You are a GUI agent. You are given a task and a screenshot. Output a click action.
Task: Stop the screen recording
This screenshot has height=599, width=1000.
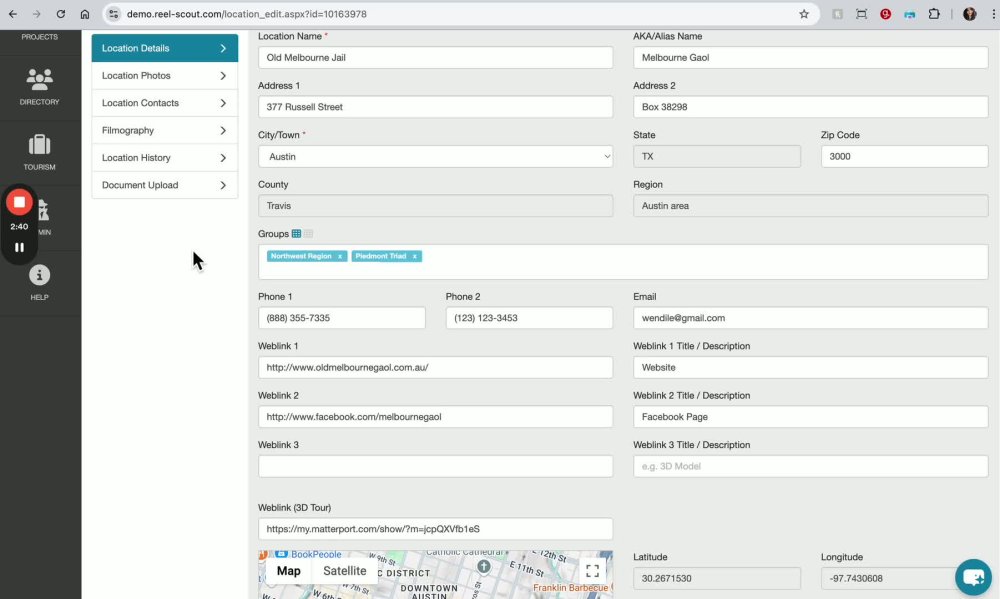tap(19, 202)
